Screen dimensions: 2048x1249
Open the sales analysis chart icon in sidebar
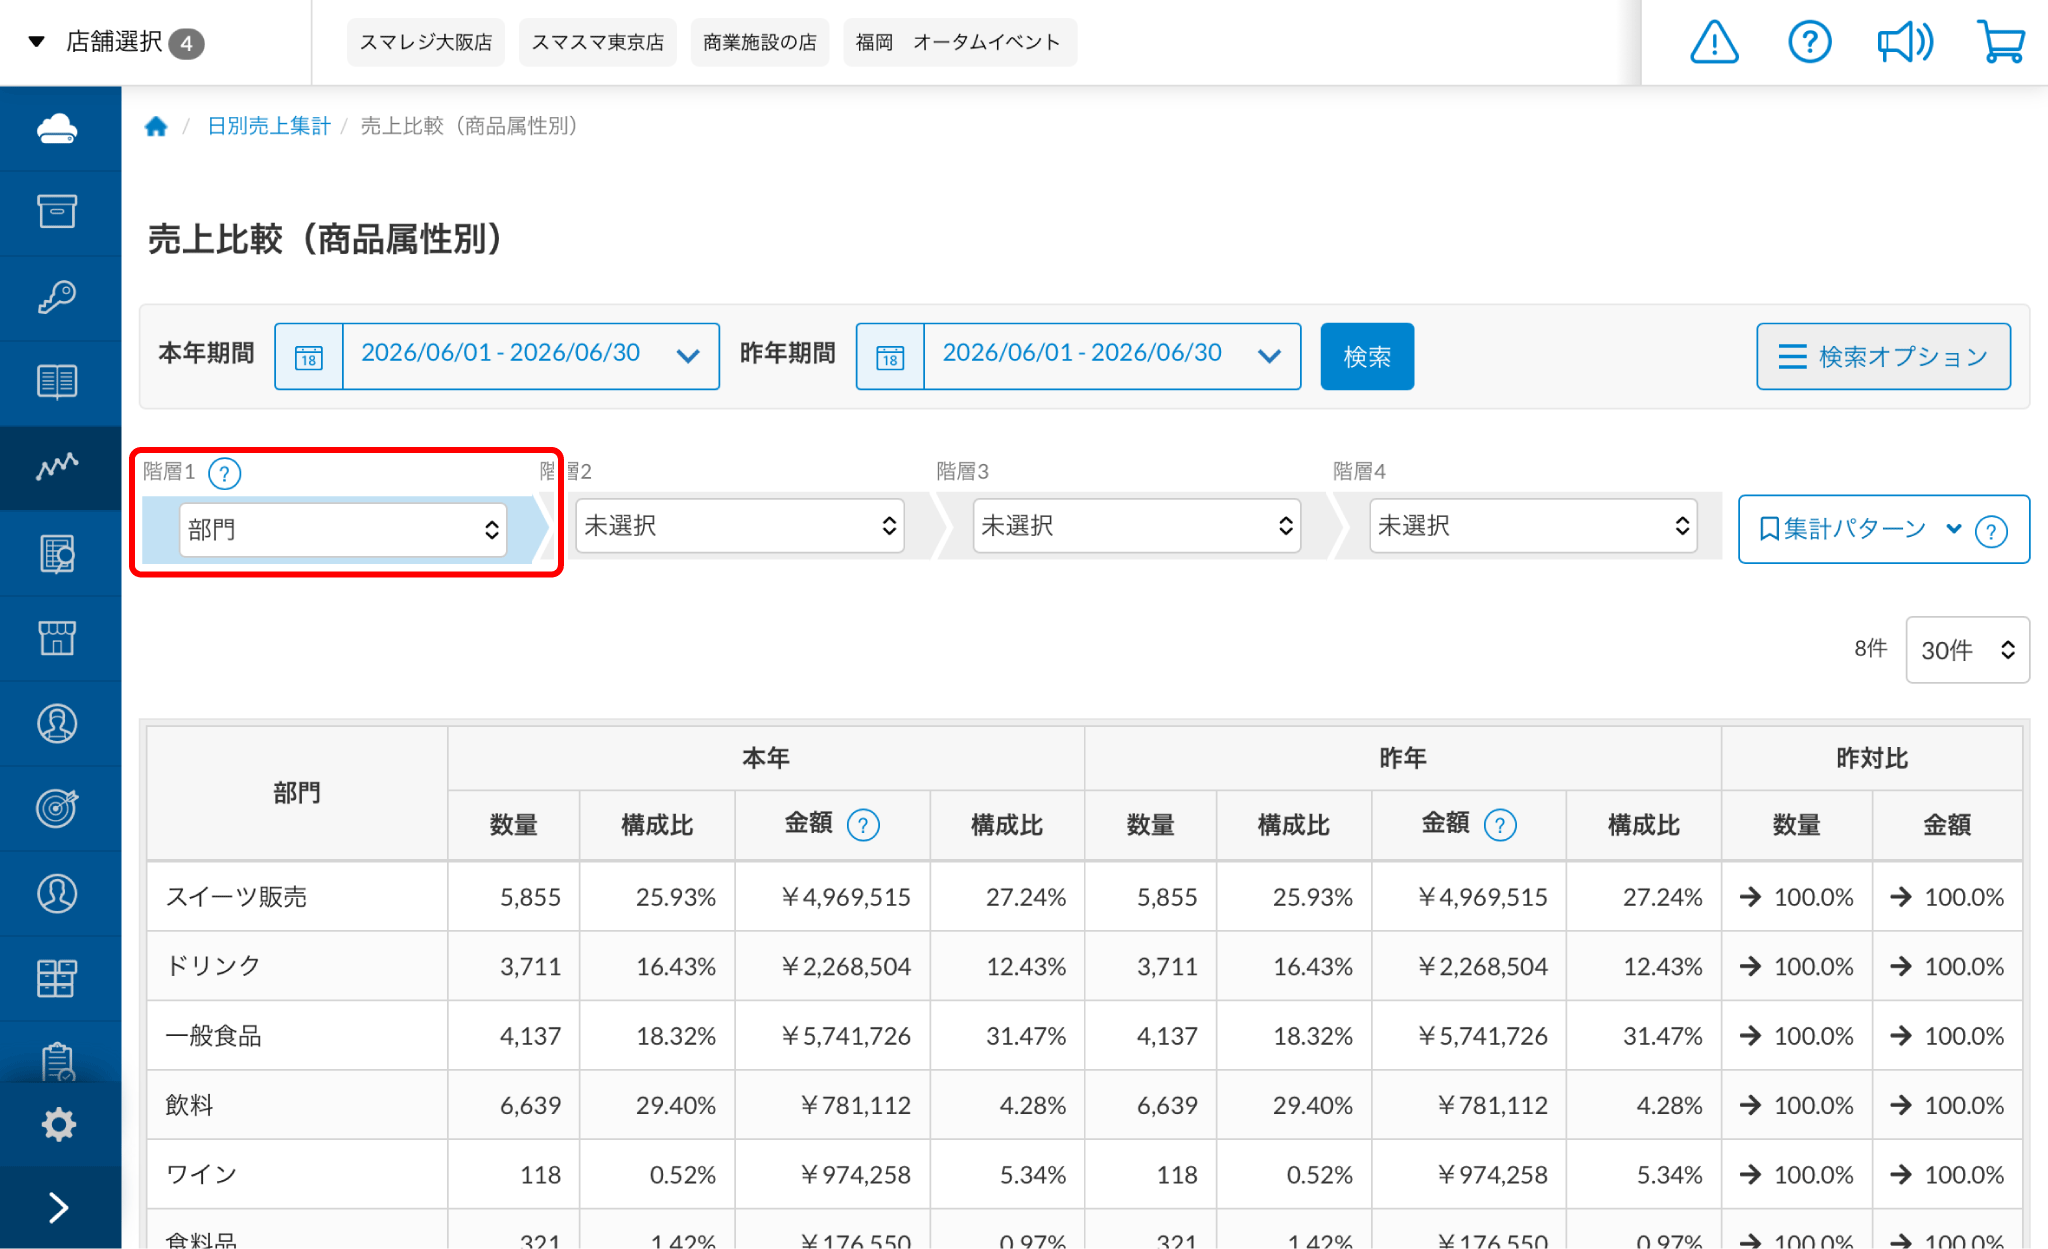click(x=57, y=467)
